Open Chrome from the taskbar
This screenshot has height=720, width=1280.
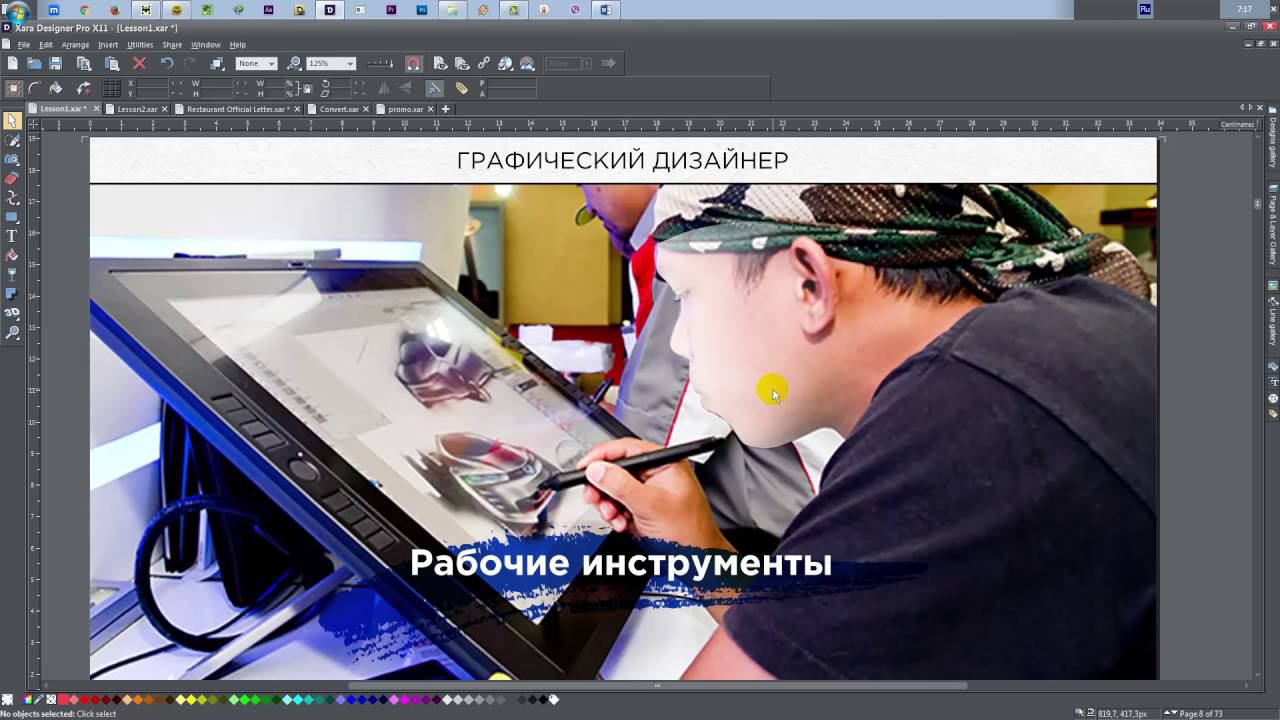[x=84, y=10]
